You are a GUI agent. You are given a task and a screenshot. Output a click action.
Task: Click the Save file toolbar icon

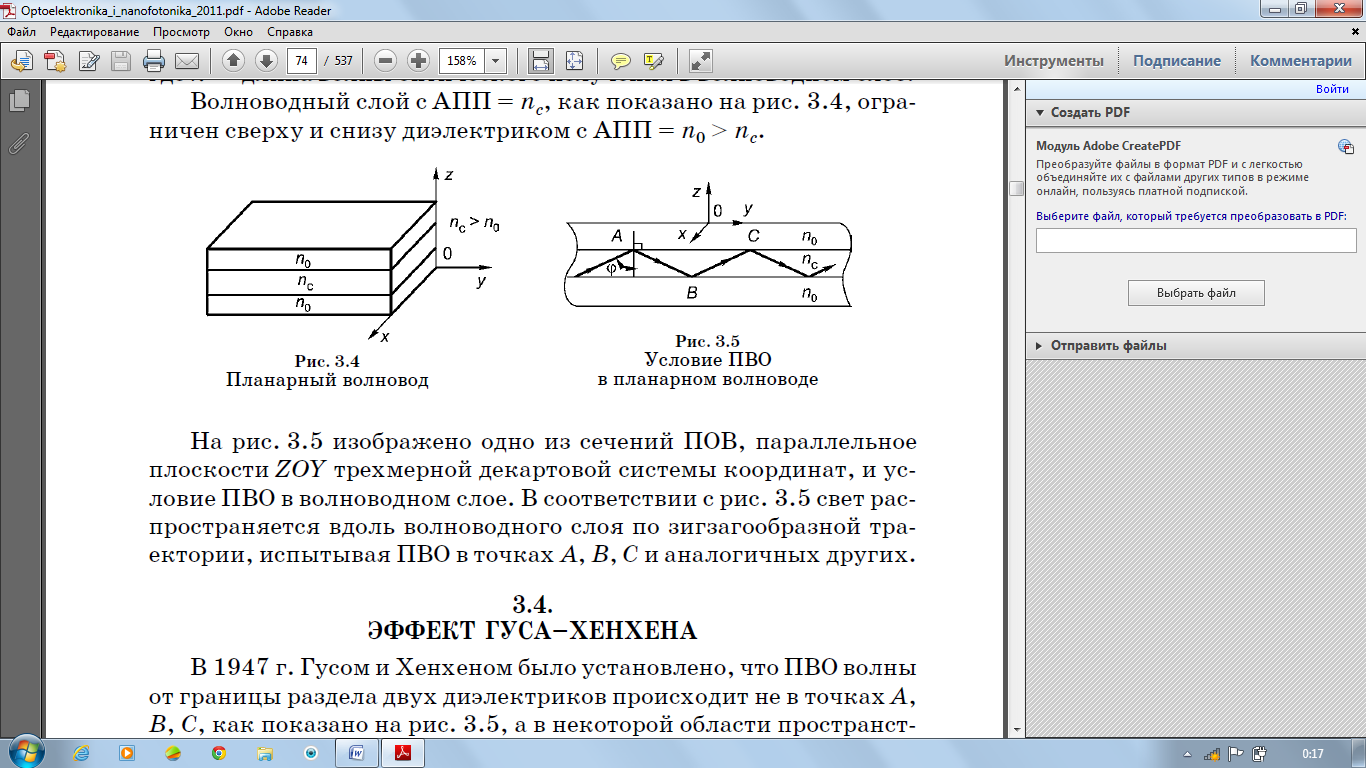tap(121, 60)
